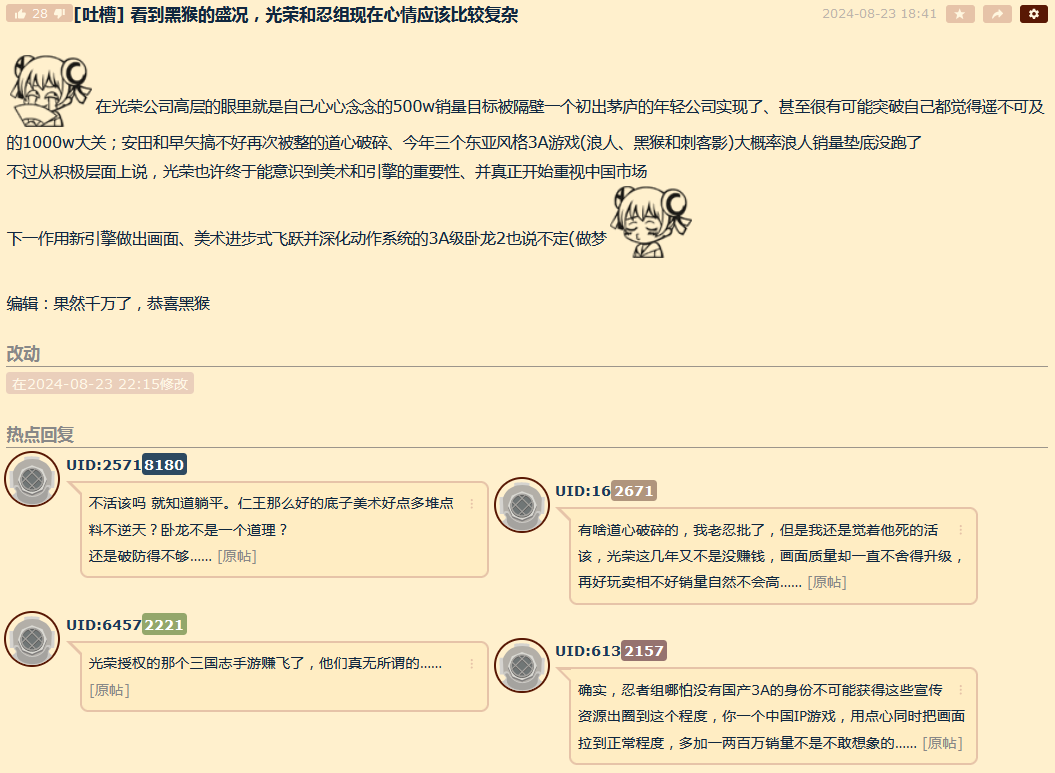Viewport: 1055px width, 773px height.
Task: Click avatar of user UID:613
Action: [522, 665]
